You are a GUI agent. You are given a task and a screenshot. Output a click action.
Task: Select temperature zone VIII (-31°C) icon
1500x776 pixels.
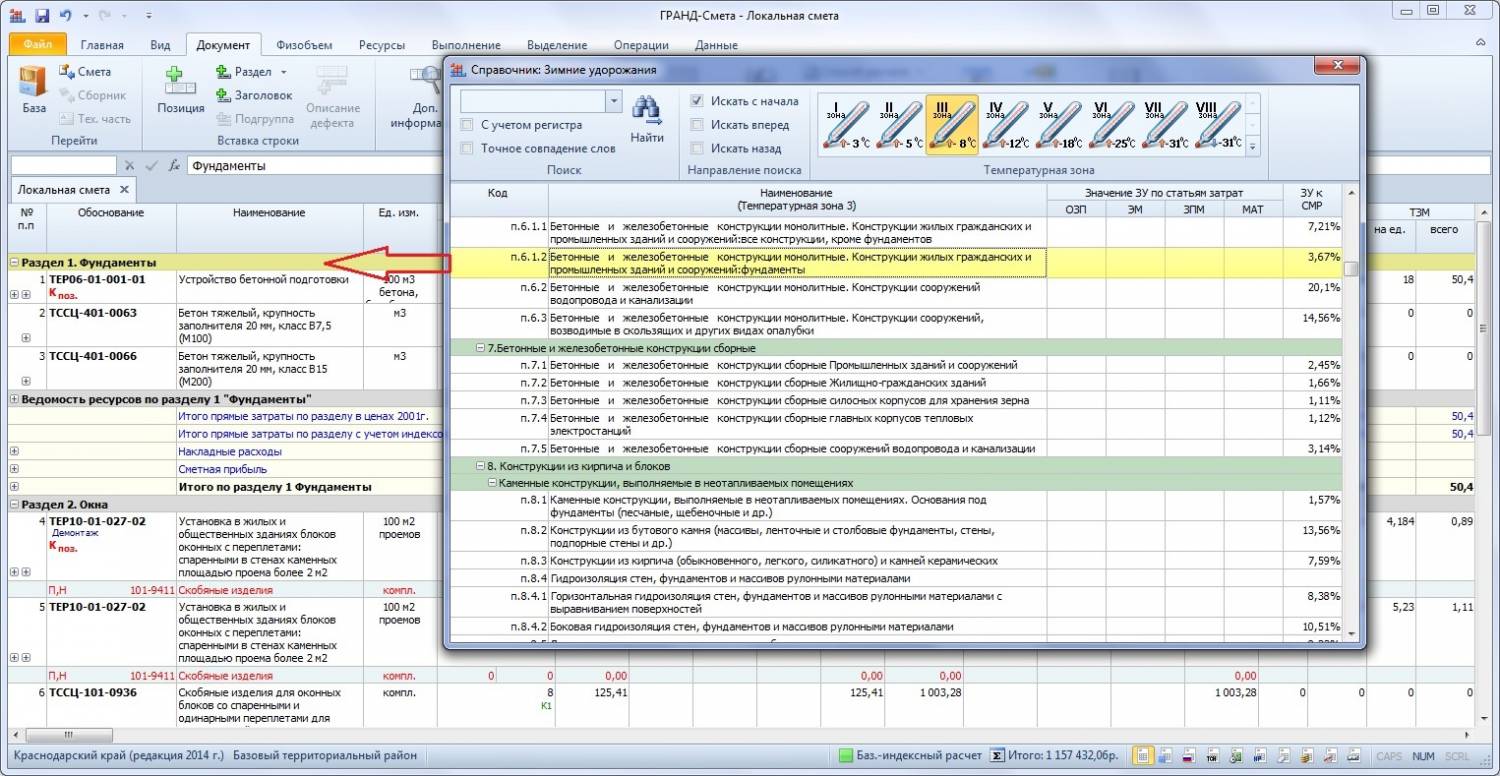click(1217, 125)
